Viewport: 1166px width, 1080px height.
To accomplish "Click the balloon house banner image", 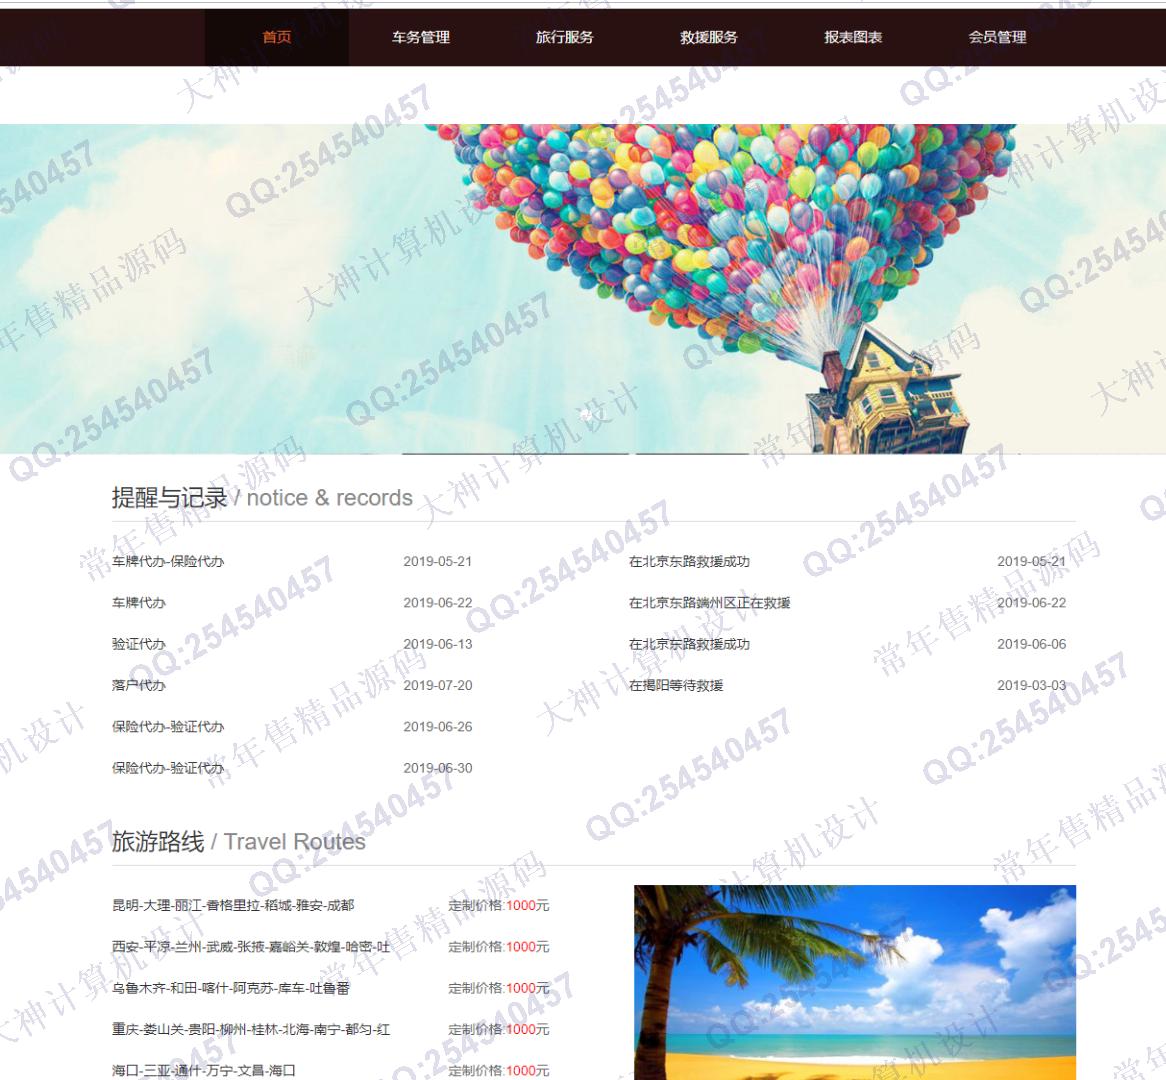I will pyautogui.click(x=583, y=289).
